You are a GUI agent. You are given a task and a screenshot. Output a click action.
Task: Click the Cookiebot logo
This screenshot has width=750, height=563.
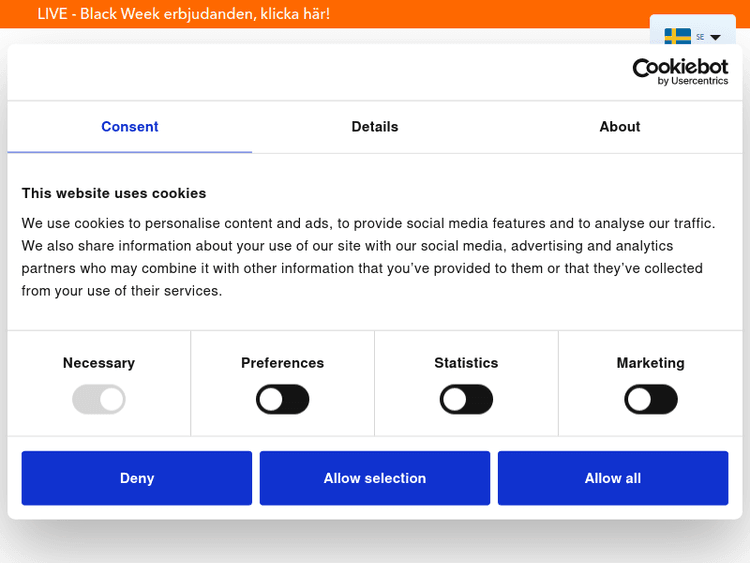(x=680, y=71)
